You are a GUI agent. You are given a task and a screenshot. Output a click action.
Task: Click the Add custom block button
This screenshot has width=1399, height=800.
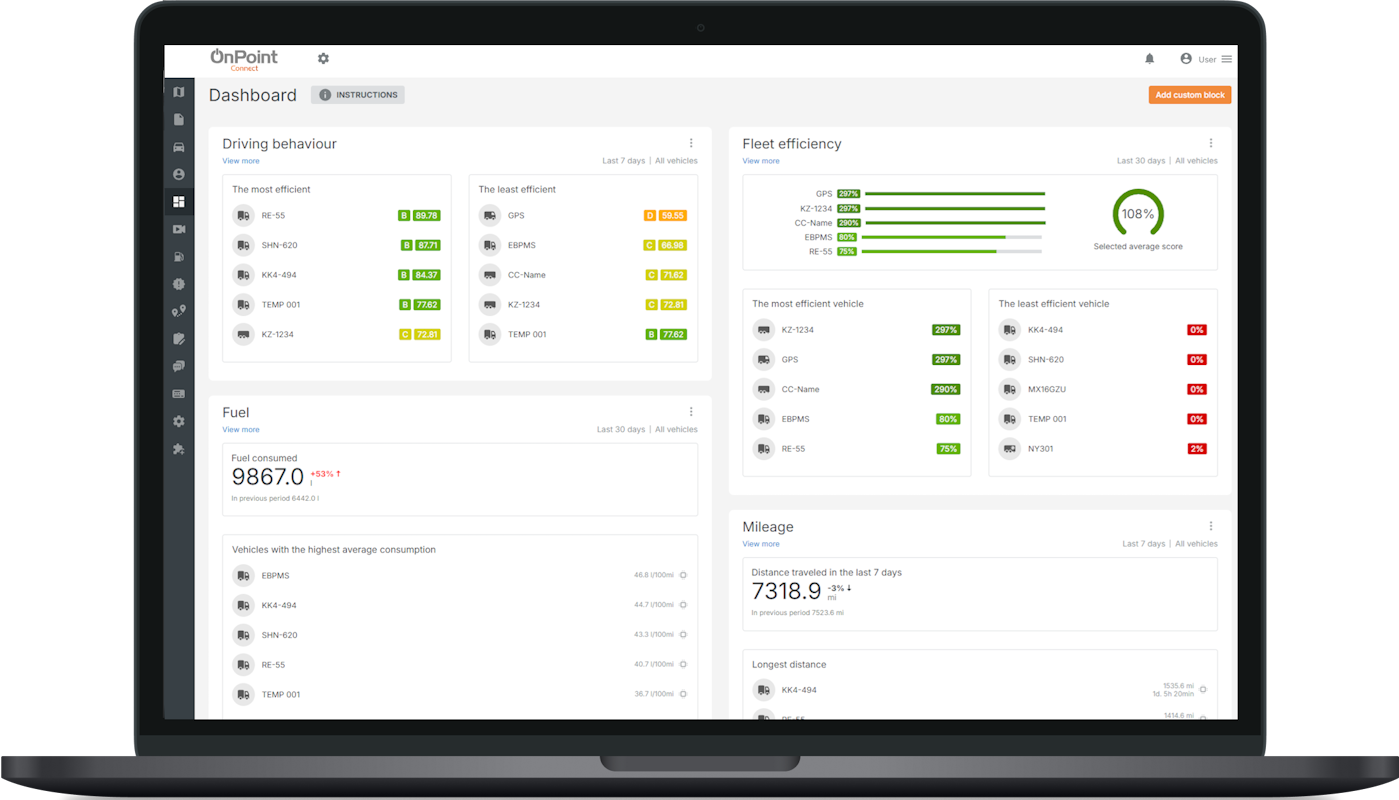1189,95
